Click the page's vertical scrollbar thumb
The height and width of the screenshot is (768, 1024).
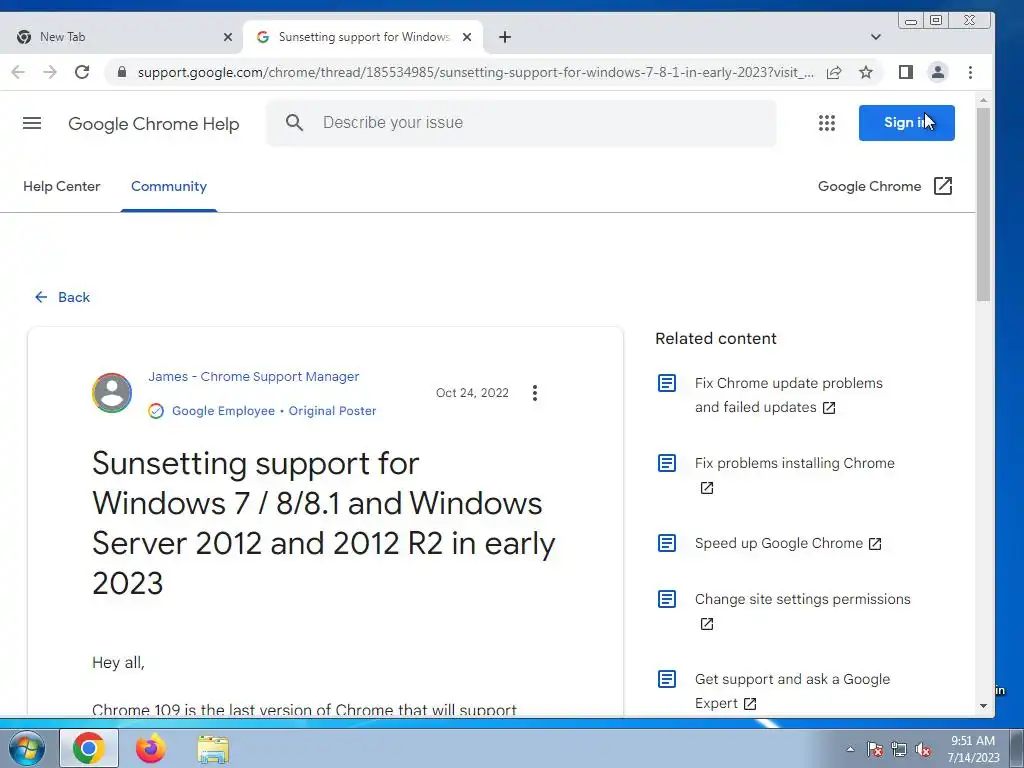coord(984,205)
